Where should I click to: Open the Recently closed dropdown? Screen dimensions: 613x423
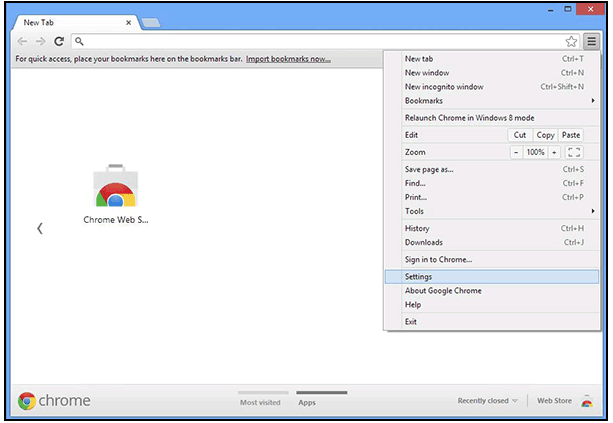click(488, 401)
